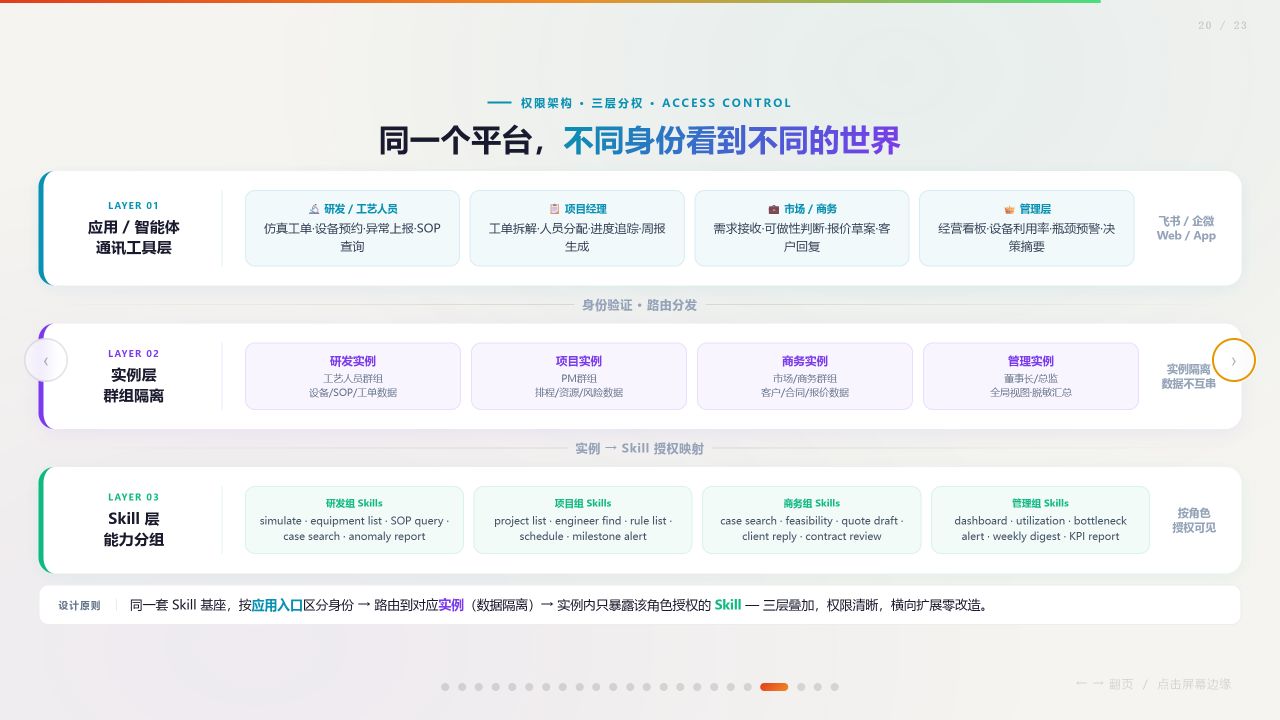The width and height of the screenshot is (1280, 720).
Task: Click 需求接收·可做性判断·报价草案·客户回复 description
Action: [x=802, y=237]
